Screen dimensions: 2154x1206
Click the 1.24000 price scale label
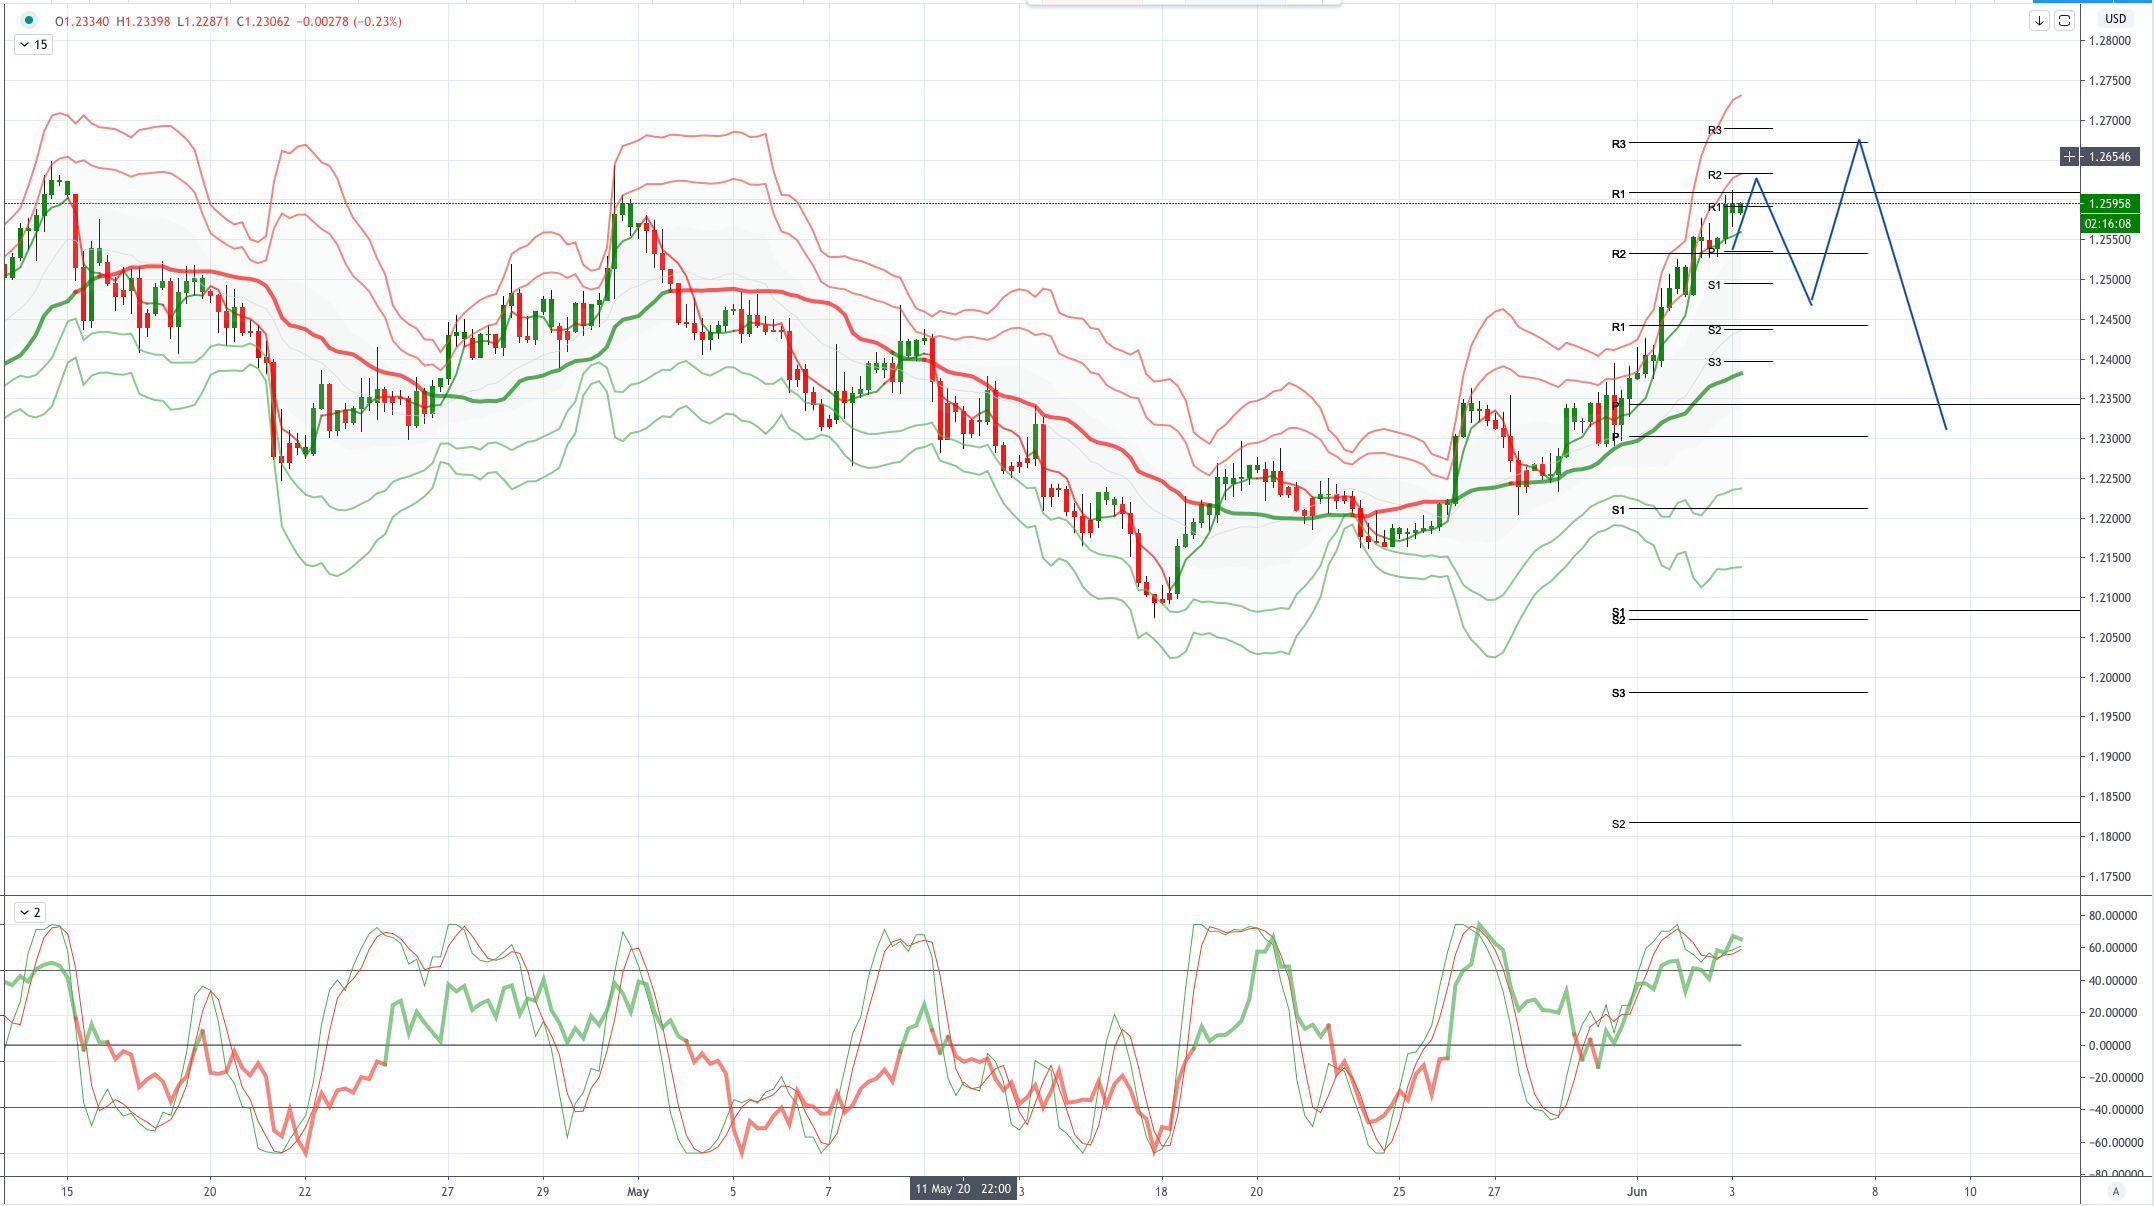tap(2110, 360)
